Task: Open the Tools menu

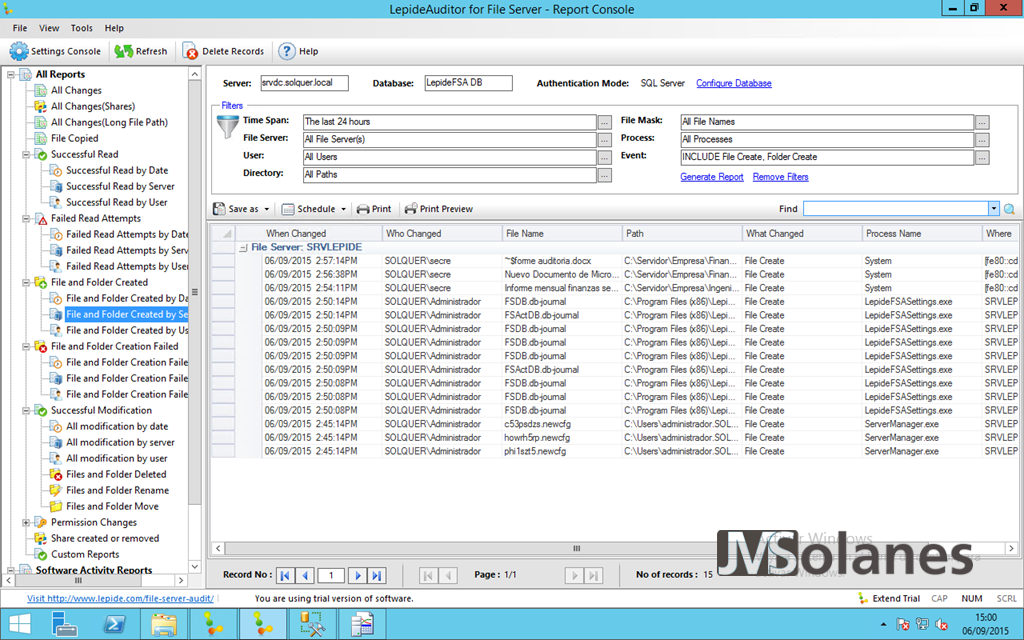Action: tap(82, 28)
